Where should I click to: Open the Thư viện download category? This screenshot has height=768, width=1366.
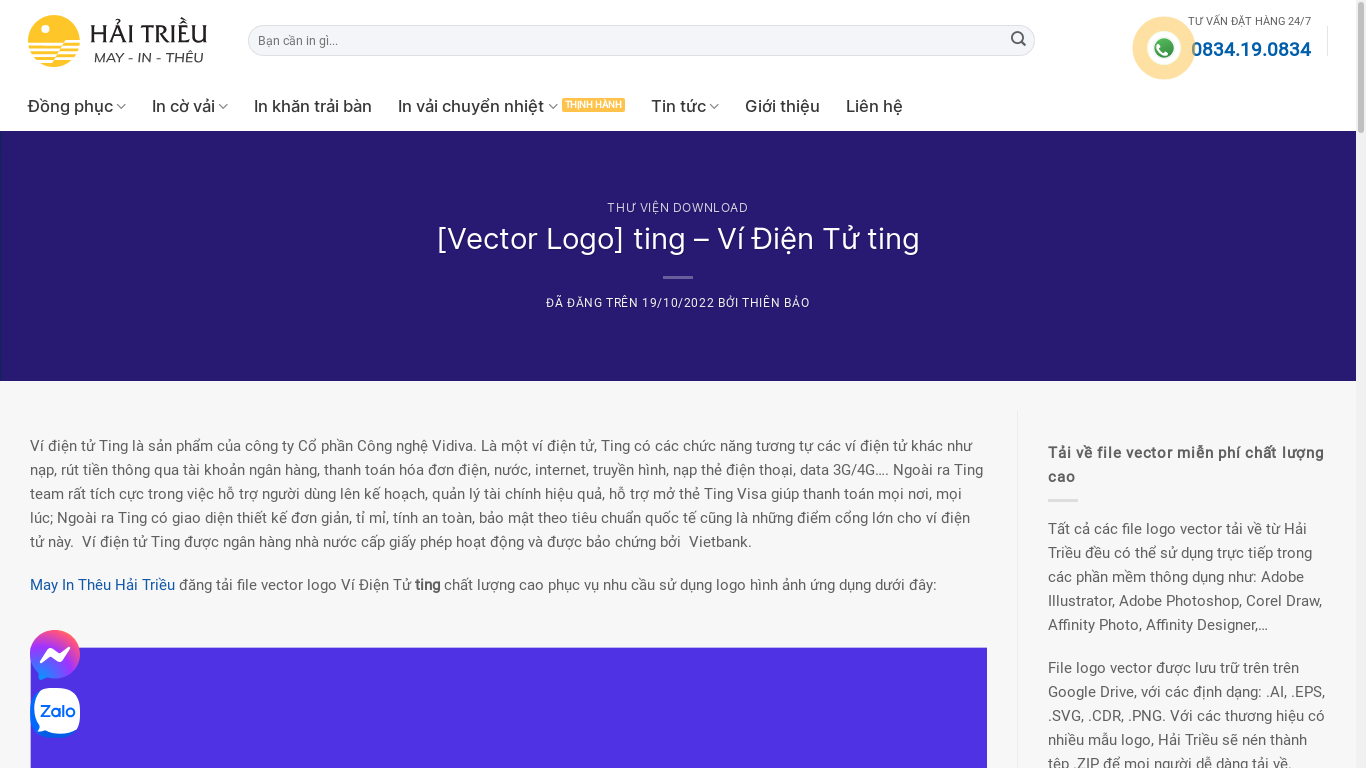677,208
